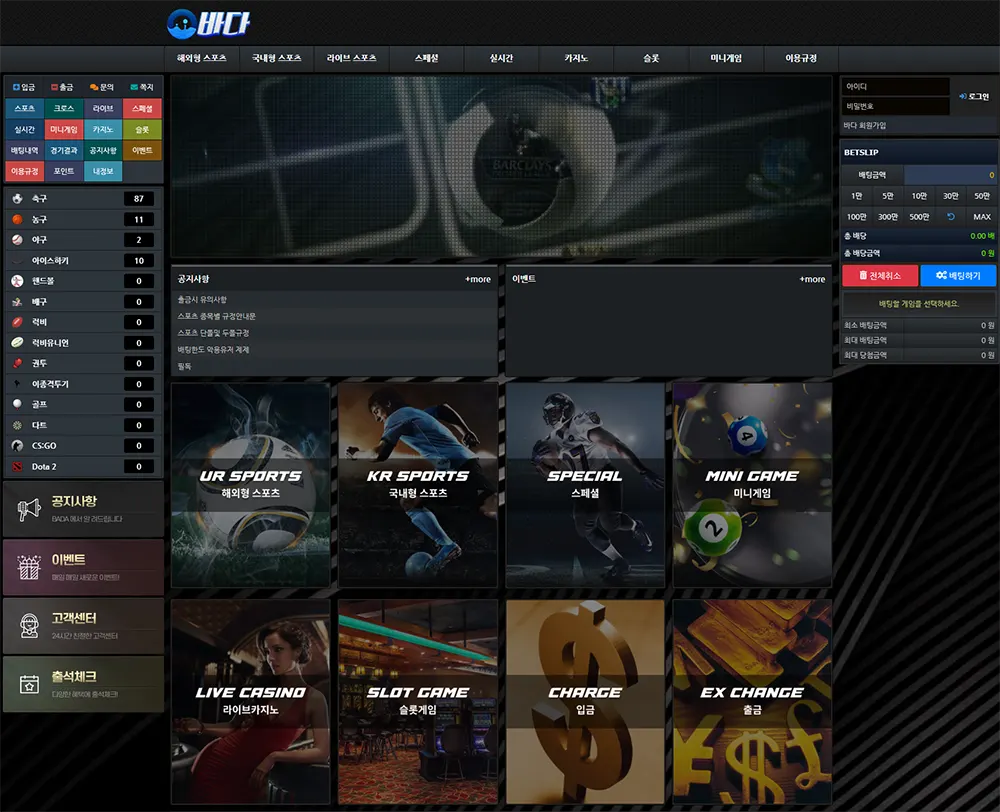Open the CHARGE 입금 card
The height and width of the screenshot is (812, 1000).
(x=585, y=701)
